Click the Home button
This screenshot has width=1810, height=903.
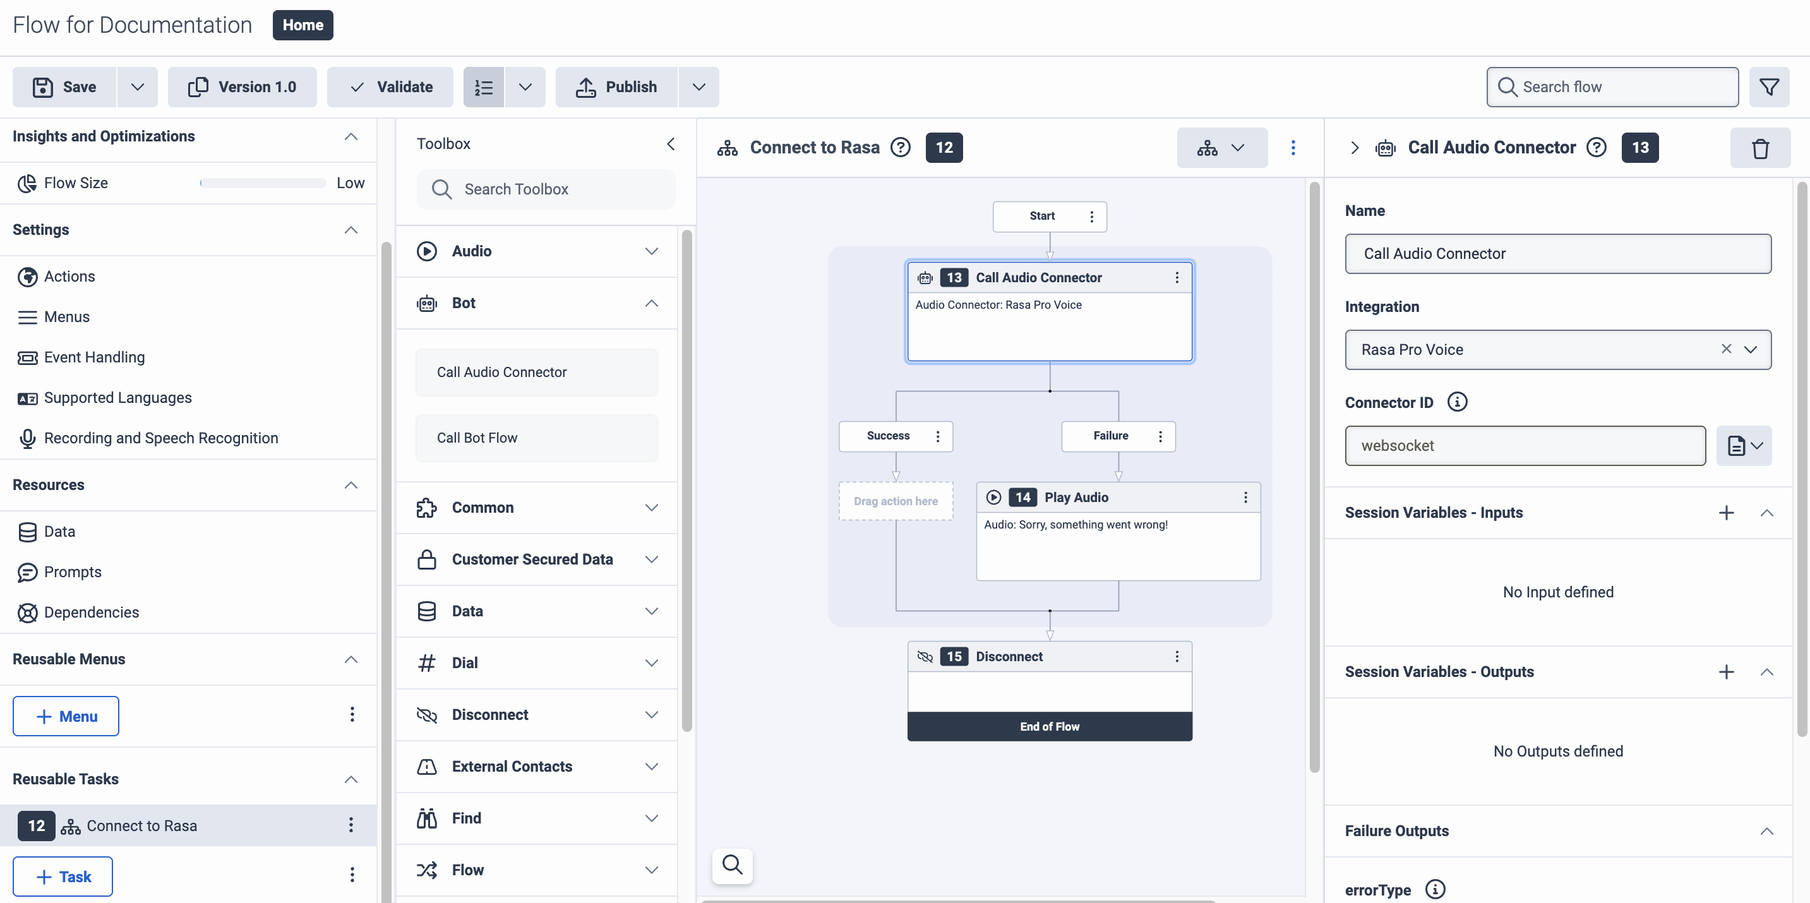click(x=302, y=25)
